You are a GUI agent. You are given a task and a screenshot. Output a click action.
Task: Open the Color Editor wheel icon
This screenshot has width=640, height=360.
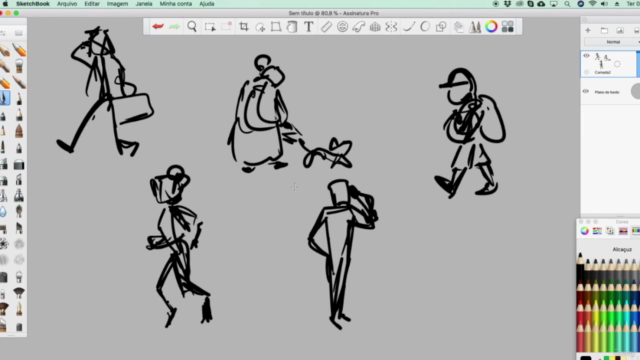(491, 27)
